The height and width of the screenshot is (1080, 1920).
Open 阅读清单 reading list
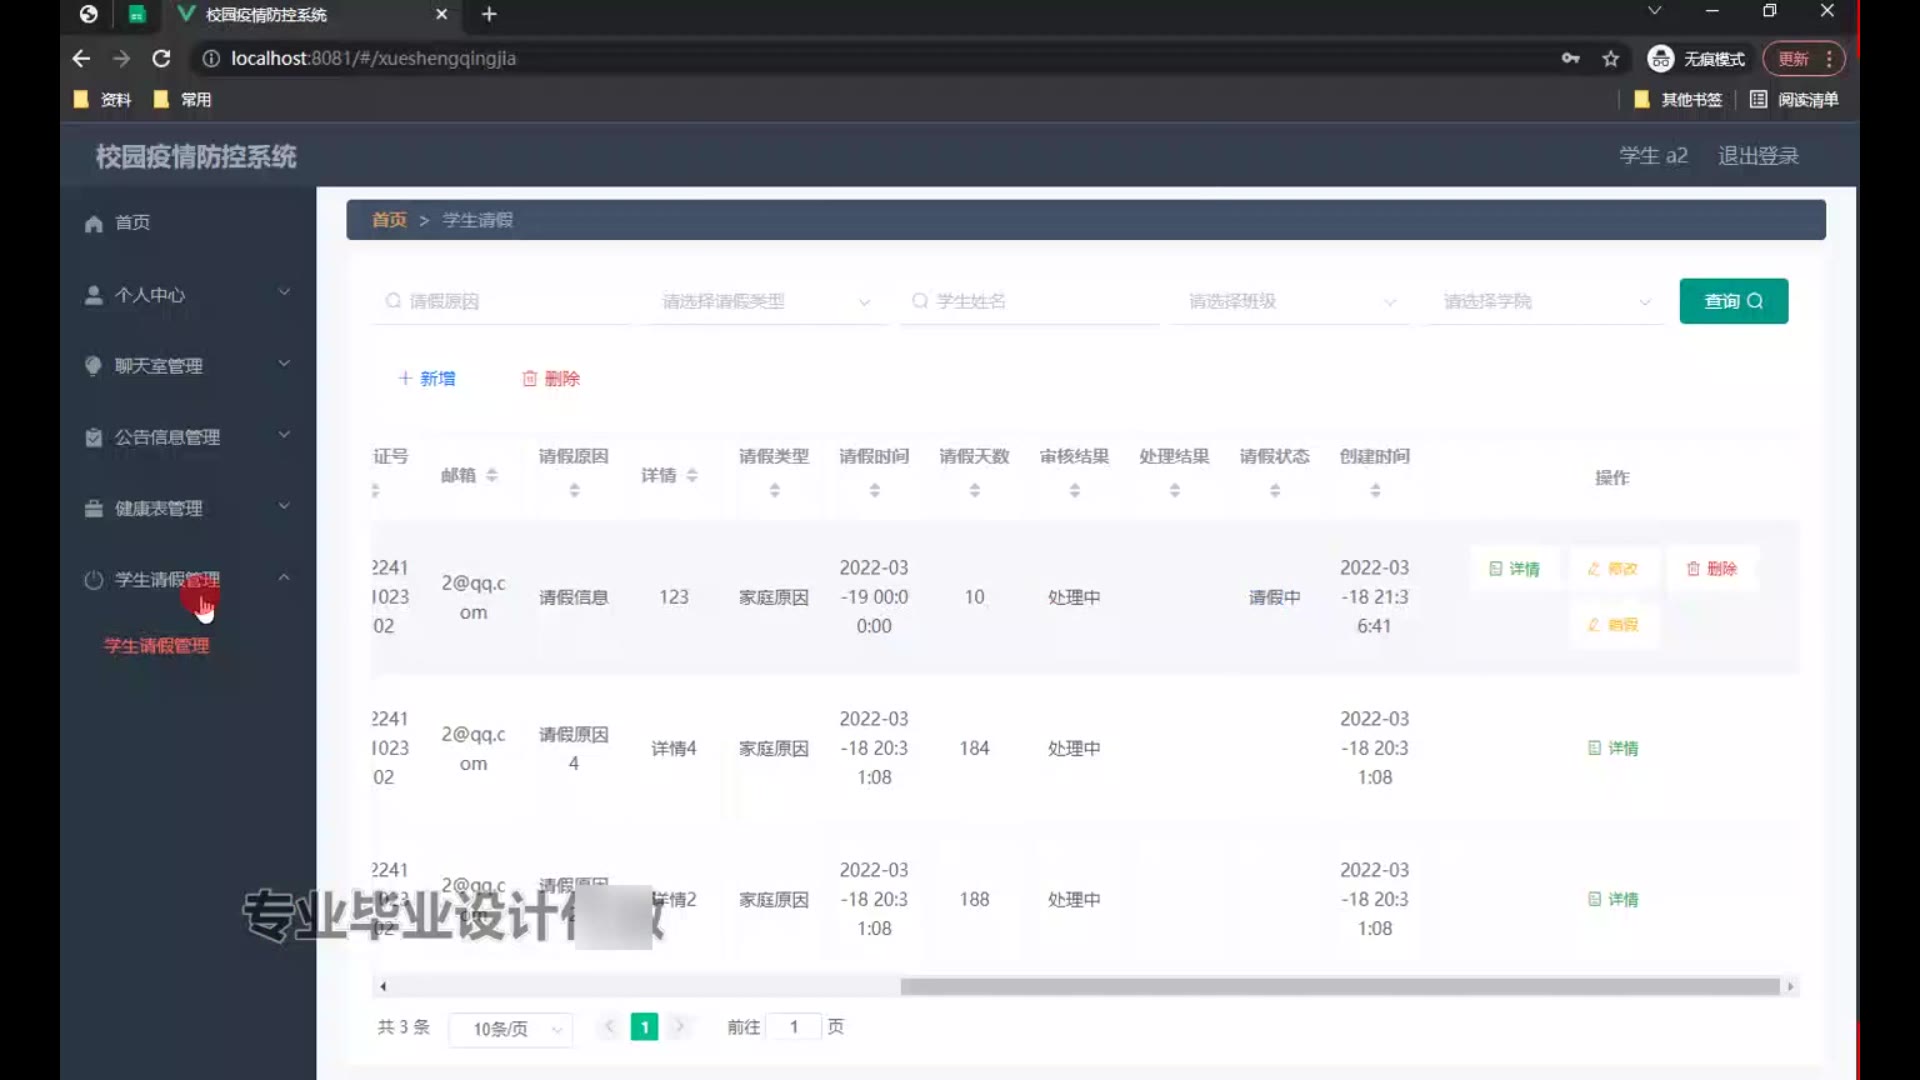coord(1795,100)
